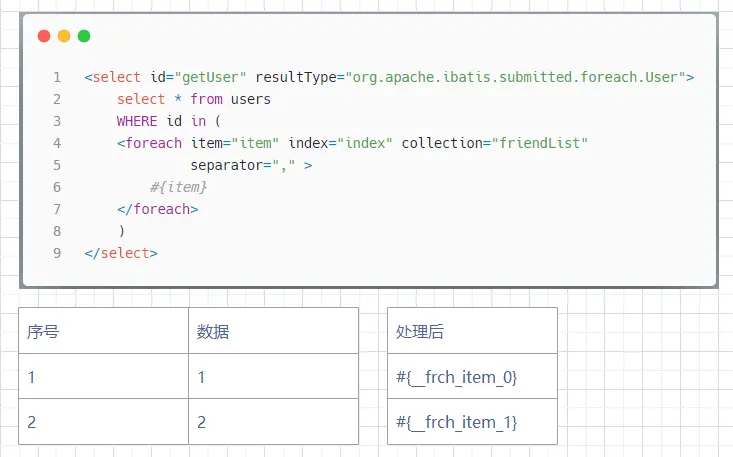Click the 'WHERE' keyword on line 3
Image resolution: width=733 pixels, height=457 pixels.
[x=137, y=121]
